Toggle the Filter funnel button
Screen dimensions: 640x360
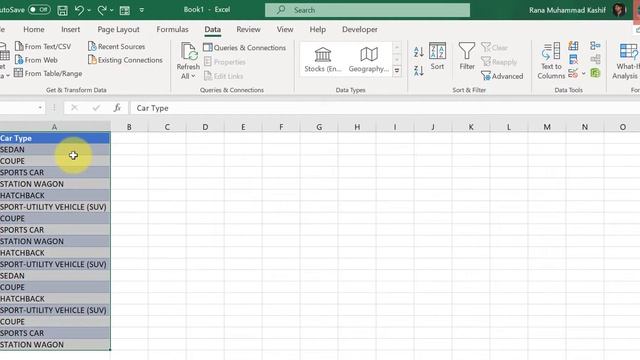click(467, 56)
